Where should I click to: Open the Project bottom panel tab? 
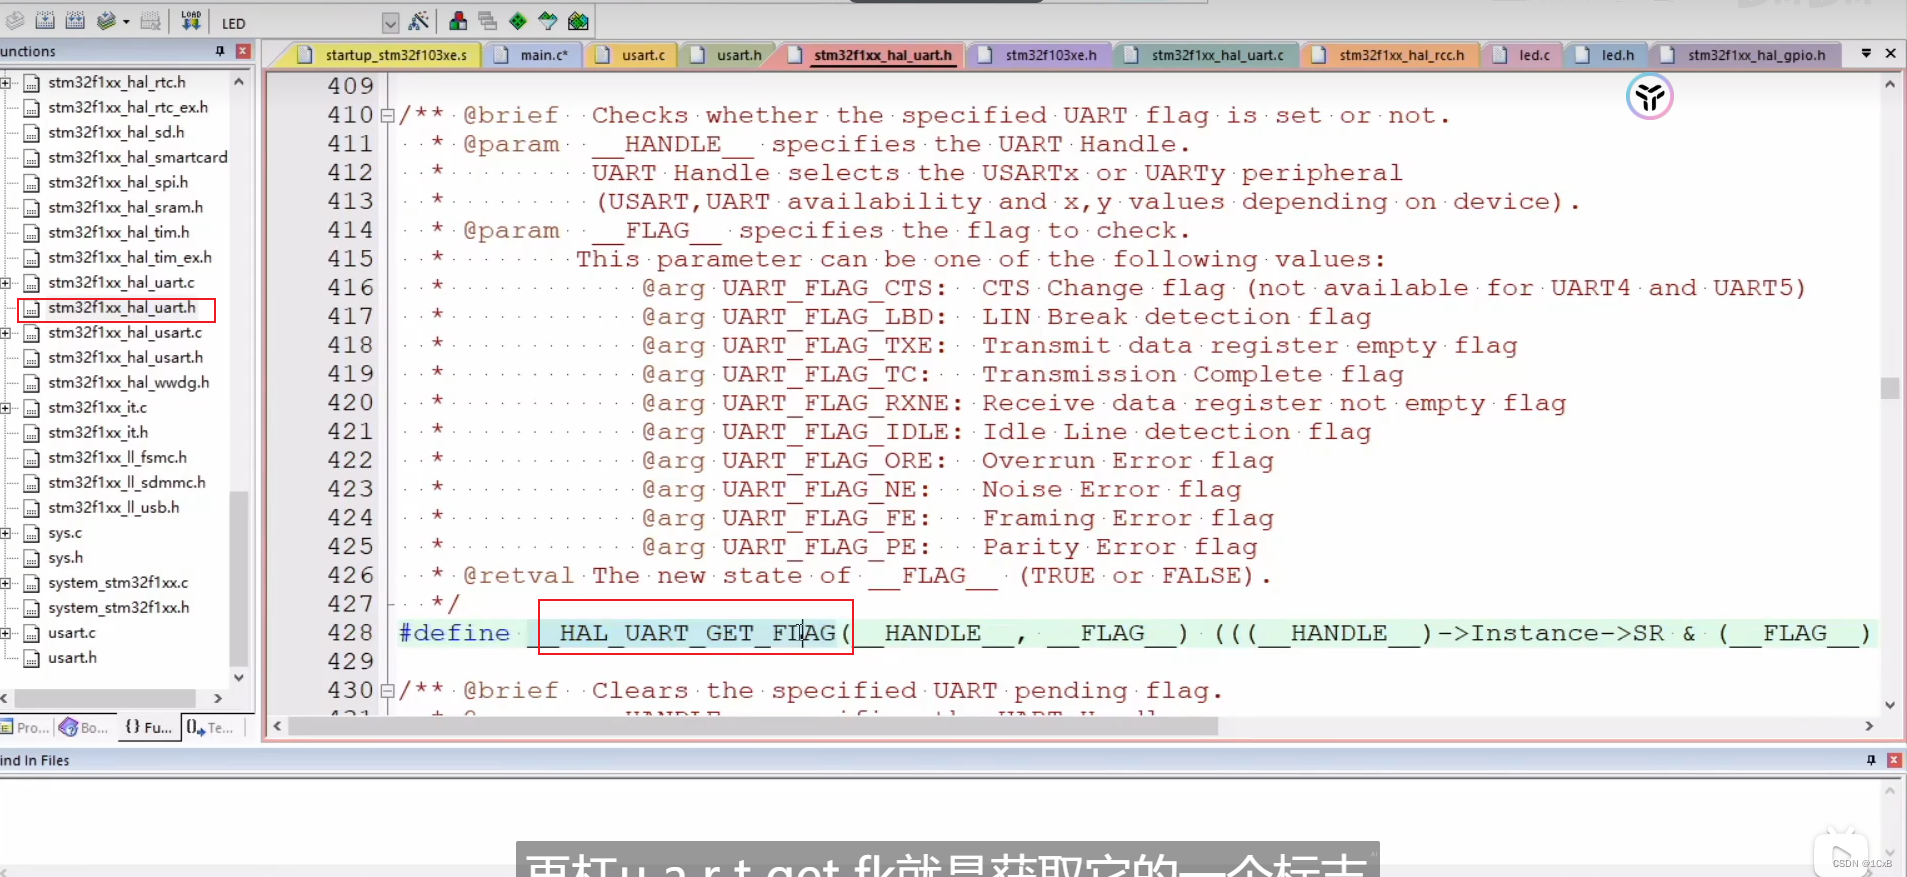tap(26, 727)
